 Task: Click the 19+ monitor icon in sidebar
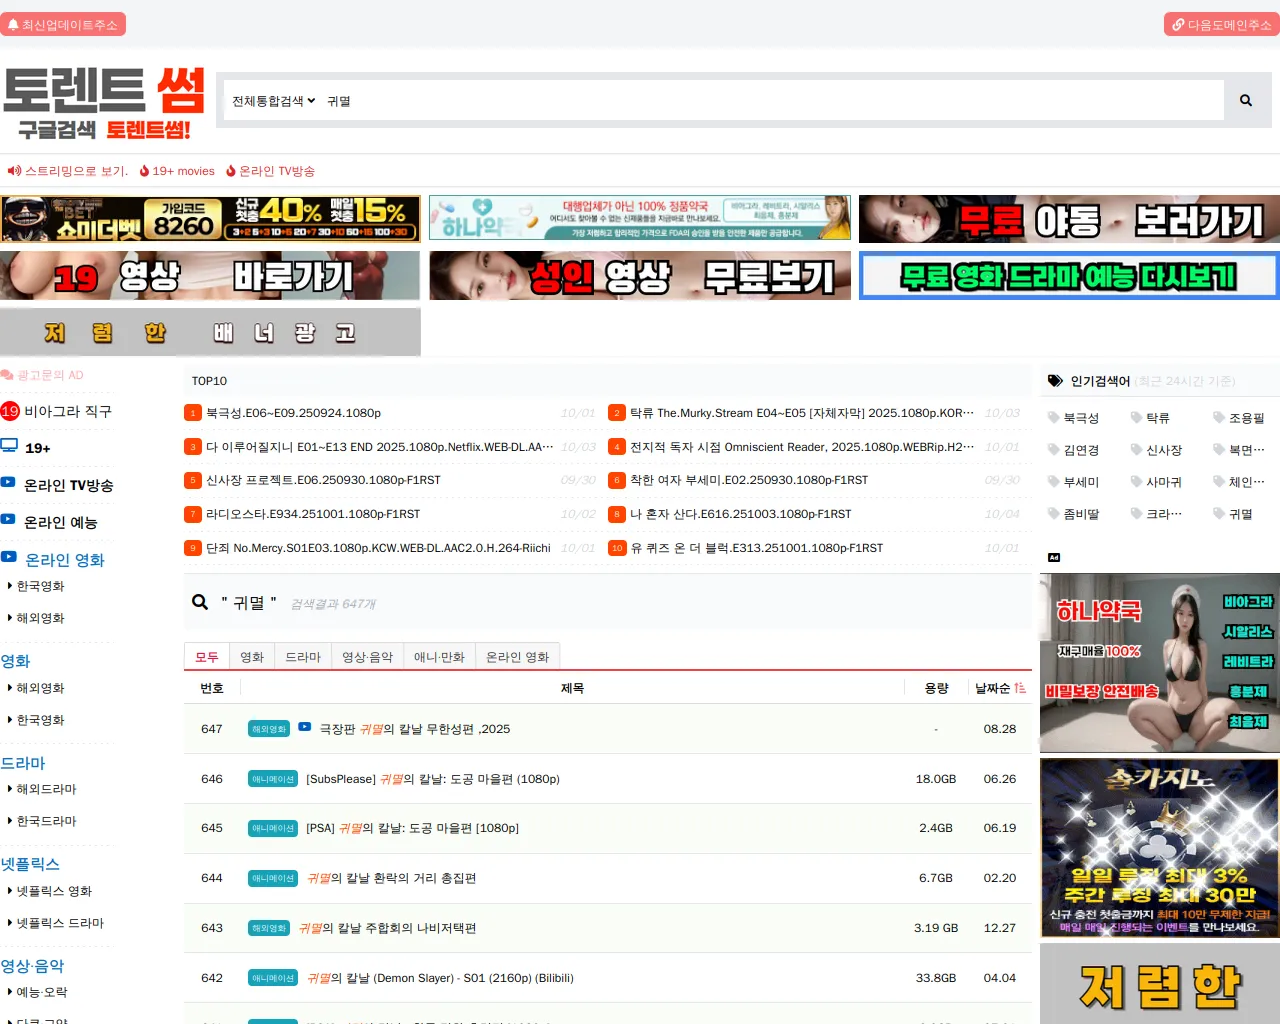[x=10, y=446]
